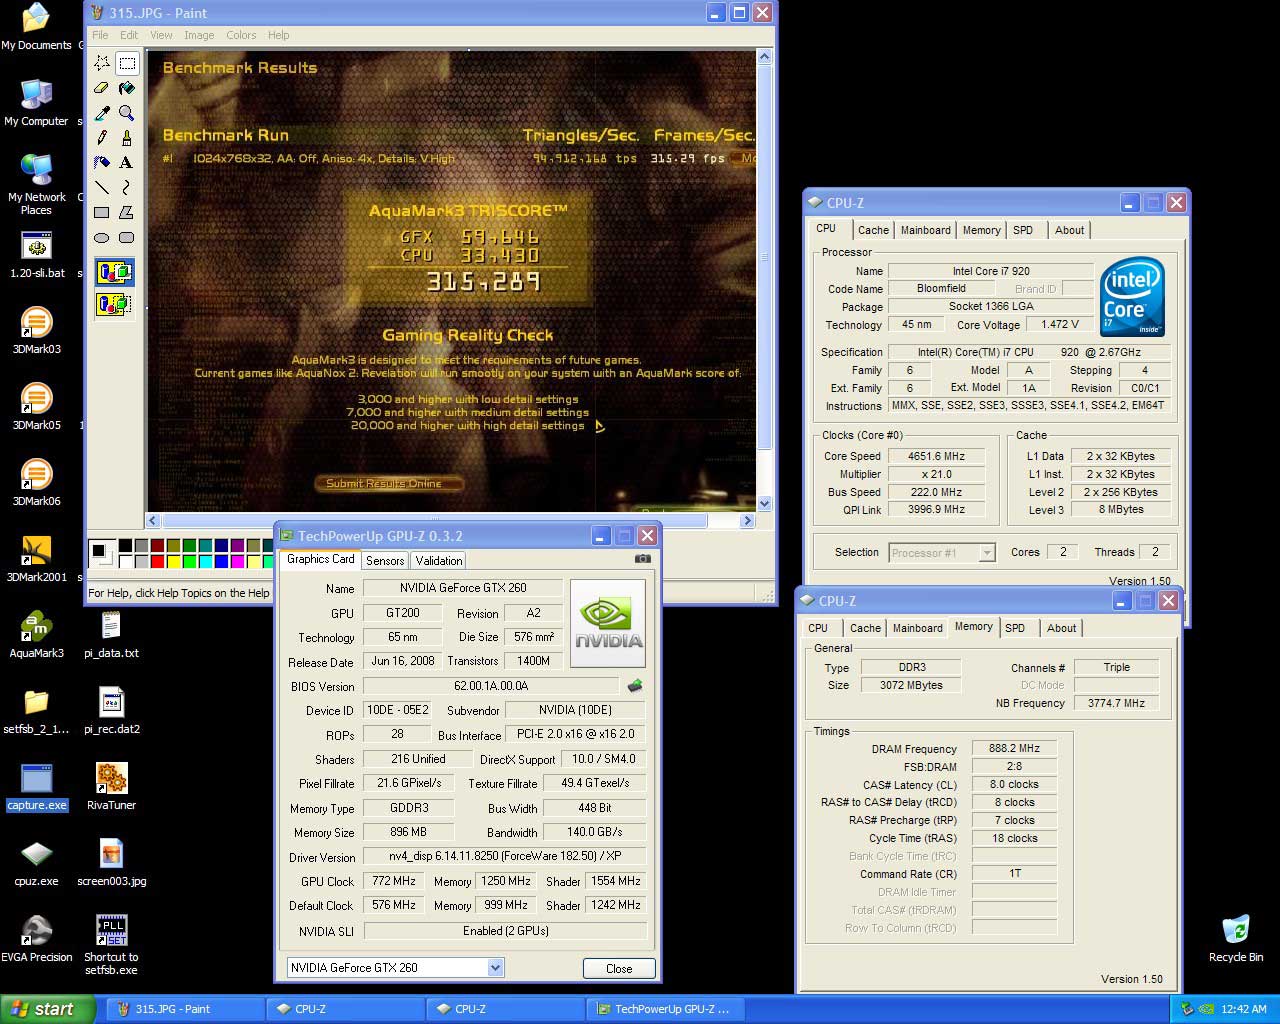Click the Intel Core i7 logo in CPU-Z
Screen dimensions: 1280x1024
click(x=1132, y=297)
